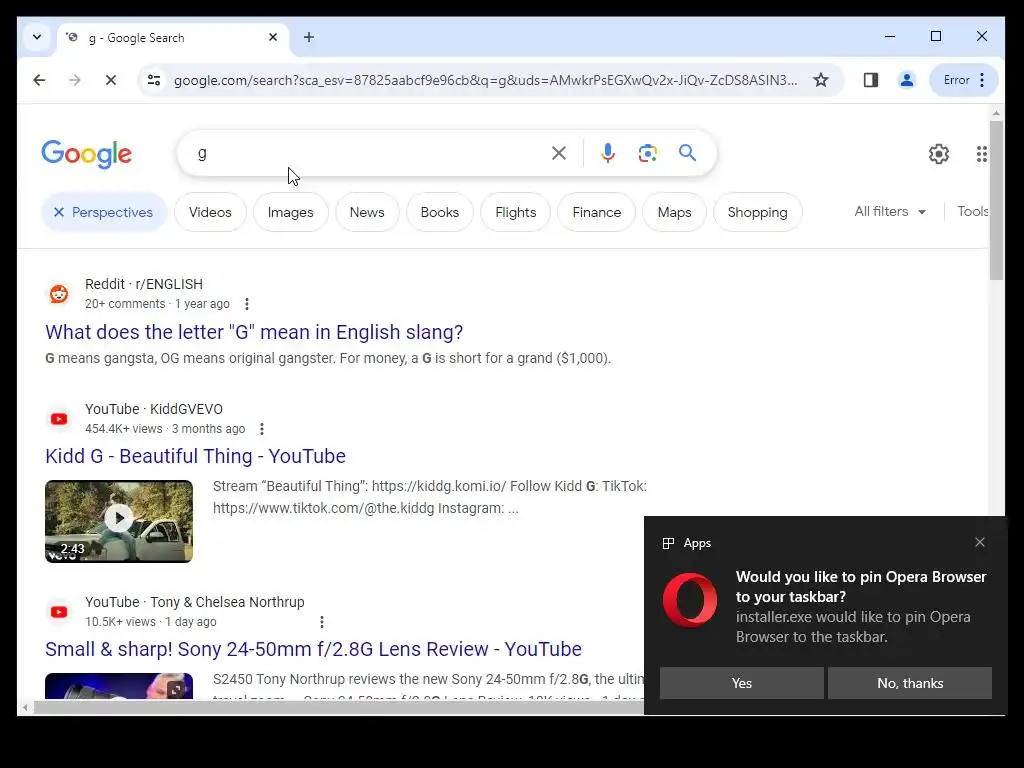
Task: Open 'Kidd G - Beautiful Thing - YouTube' link
Action: 195,456
